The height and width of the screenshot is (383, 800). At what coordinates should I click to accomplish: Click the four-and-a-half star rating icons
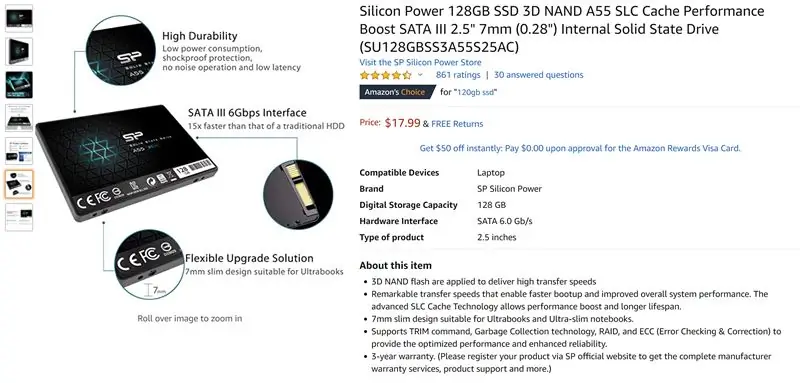pos(385,75)
